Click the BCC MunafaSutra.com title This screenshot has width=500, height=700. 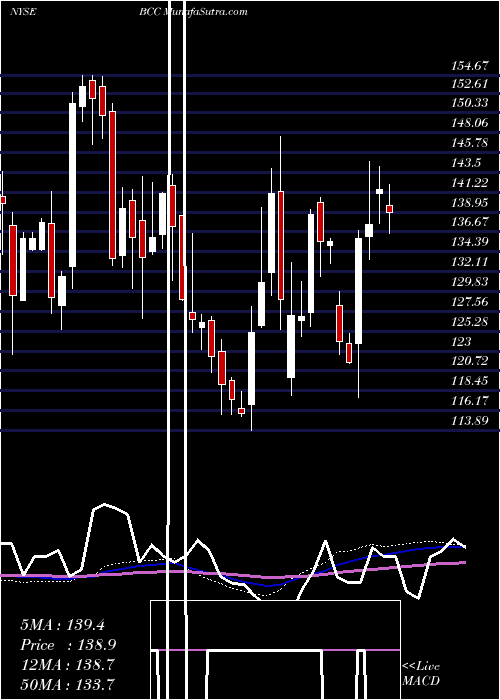(x=193, y=12)
